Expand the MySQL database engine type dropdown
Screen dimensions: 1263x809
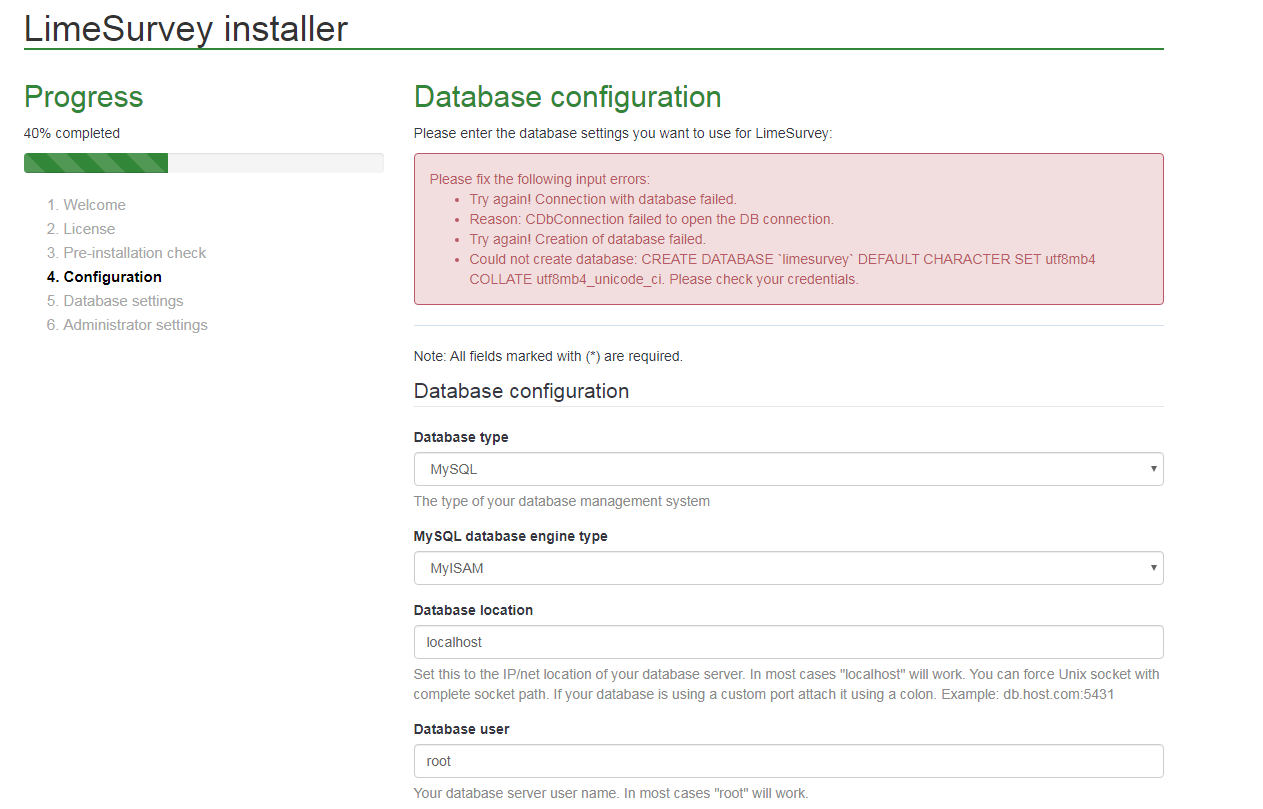788,568
